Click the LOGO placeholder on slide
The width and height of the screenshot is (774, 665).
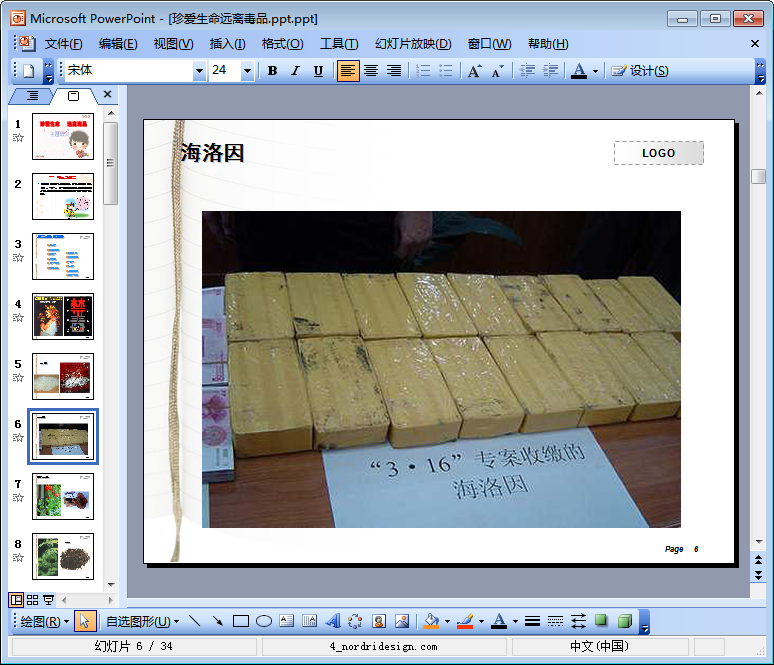point(658,153)
